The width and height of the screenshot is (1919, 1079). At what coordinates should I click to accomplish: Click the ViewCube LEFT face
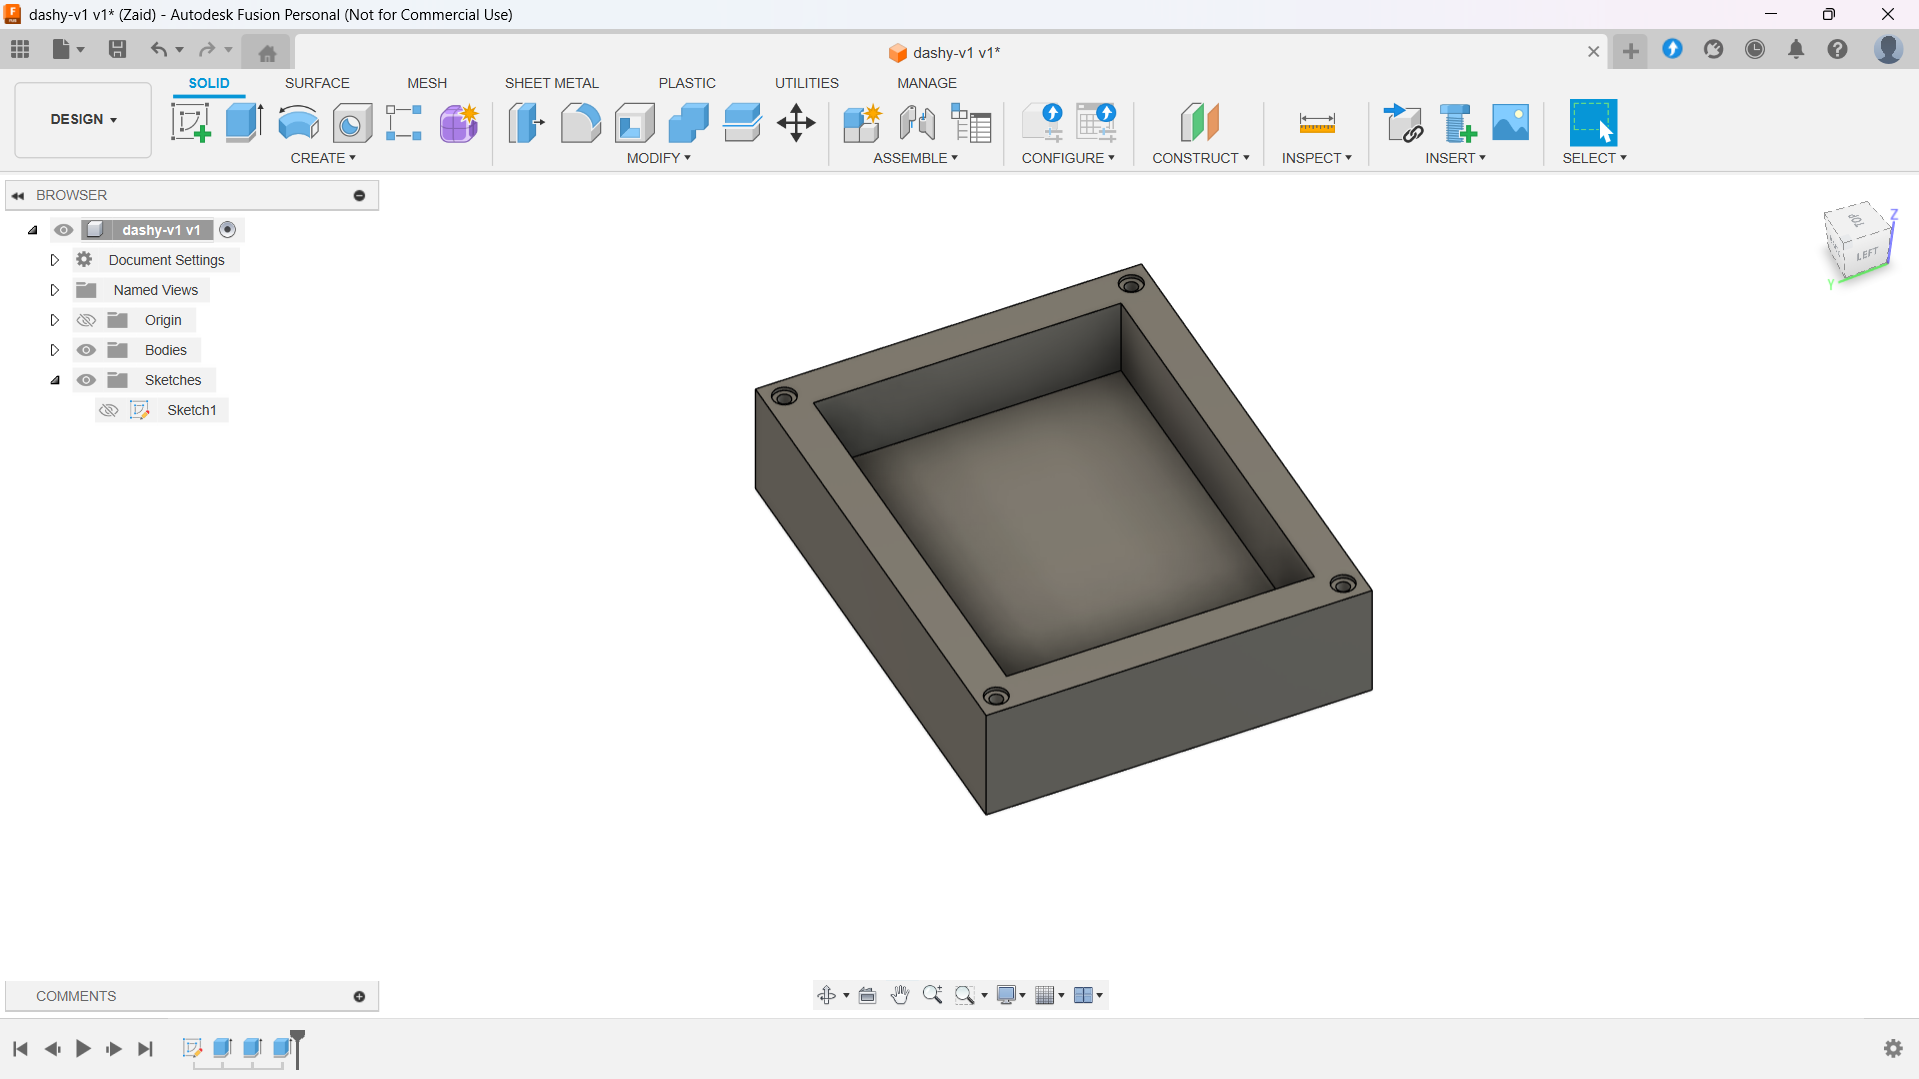(1867, 254)
